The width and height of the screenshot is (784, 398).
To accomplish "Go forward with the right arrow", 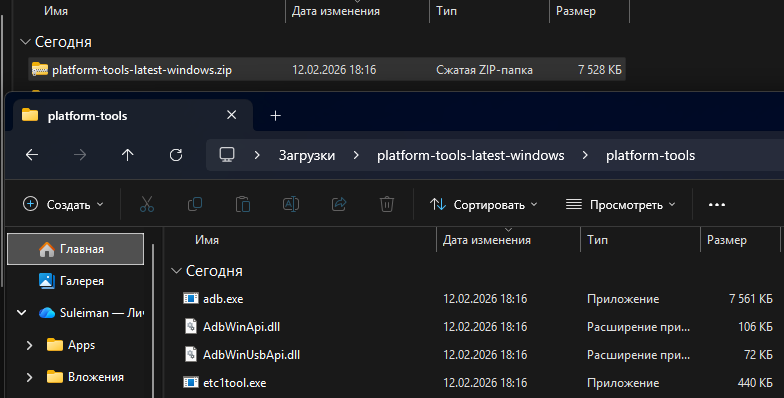I will click(x=80, y=155).
